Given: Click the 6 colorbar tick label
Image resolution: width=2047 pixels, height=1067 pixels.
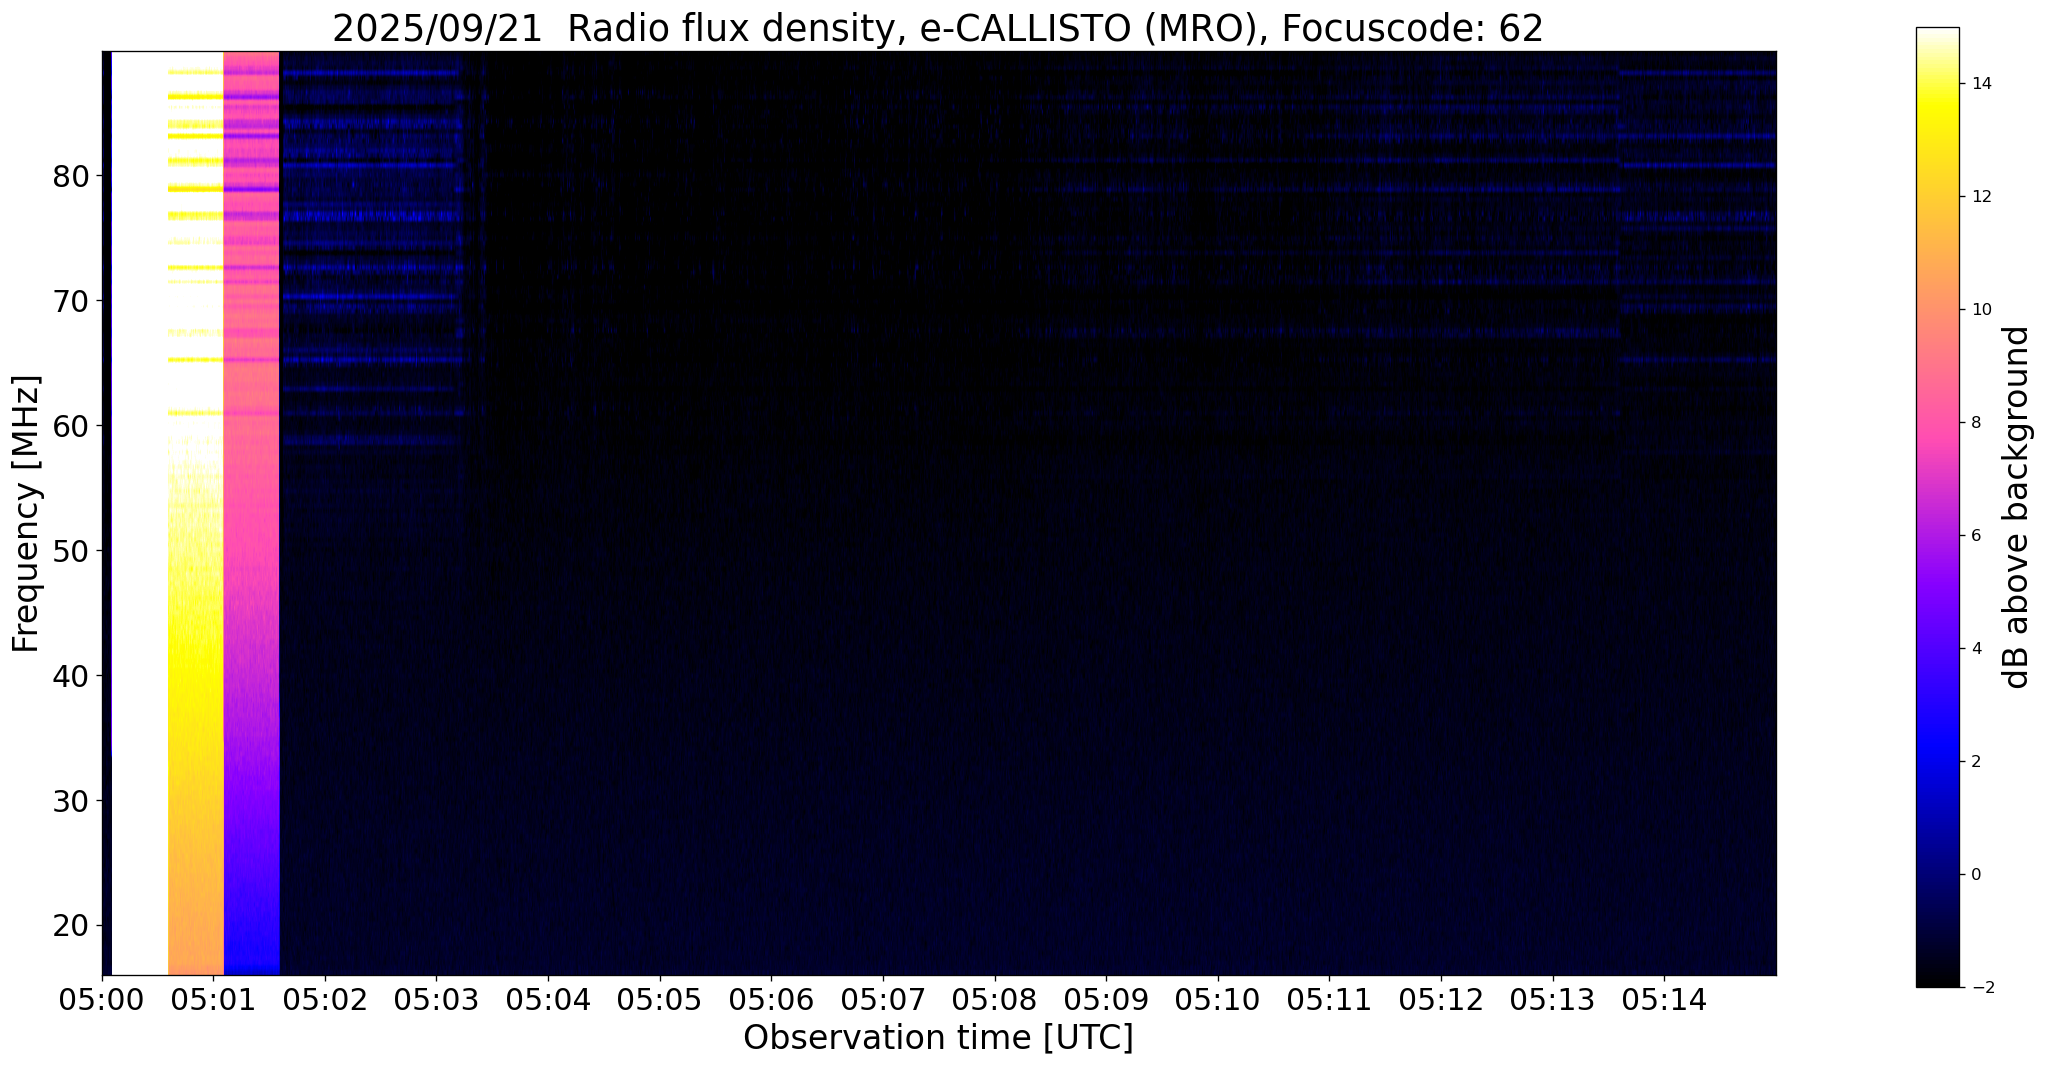Looking at the screenshot, I should 1975,536.
